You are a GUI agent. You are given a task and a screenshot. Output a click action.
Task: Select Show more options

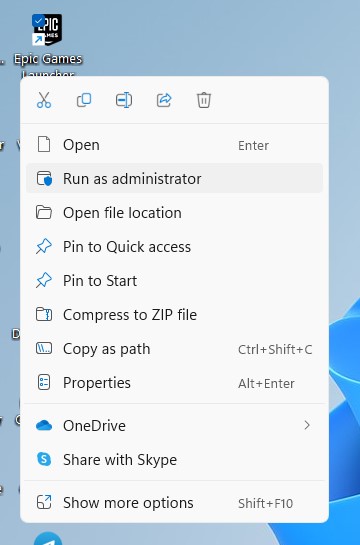[x=174, y=503]
